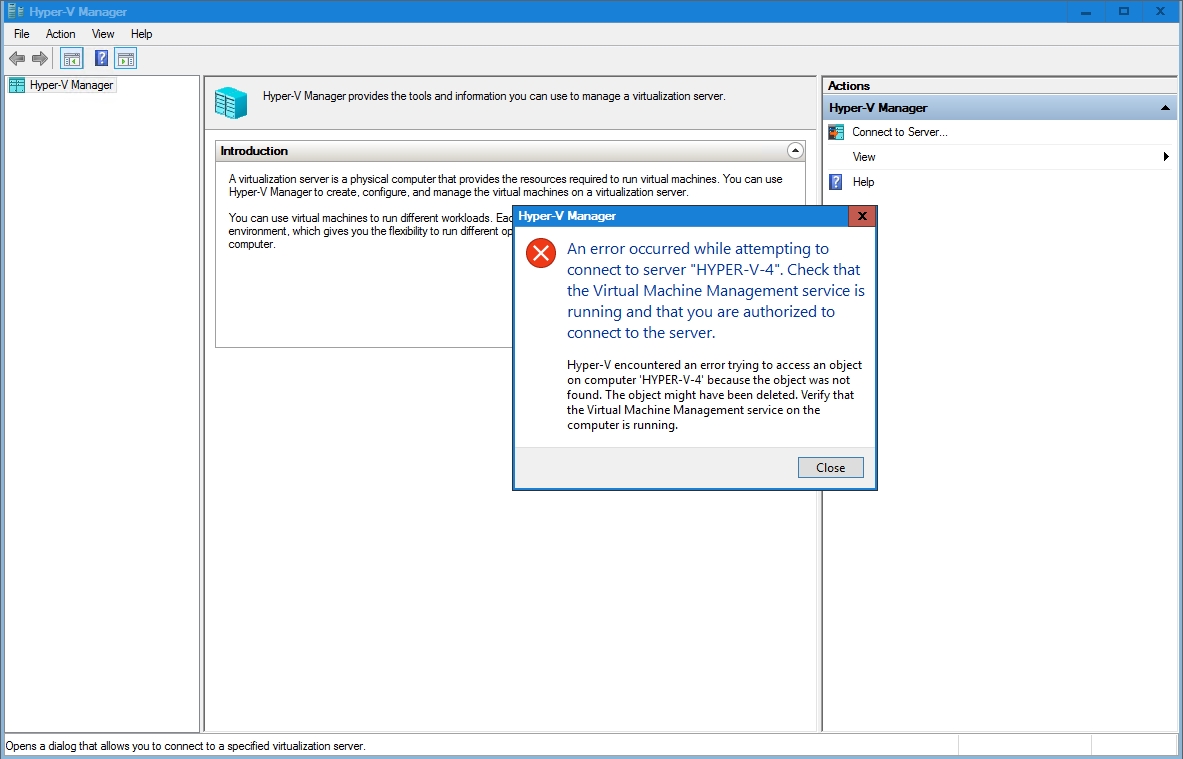The width and height of the screenshot is (1183, 759).
Task: Click the View action in the Actions pane
Action: coord(864,157)
